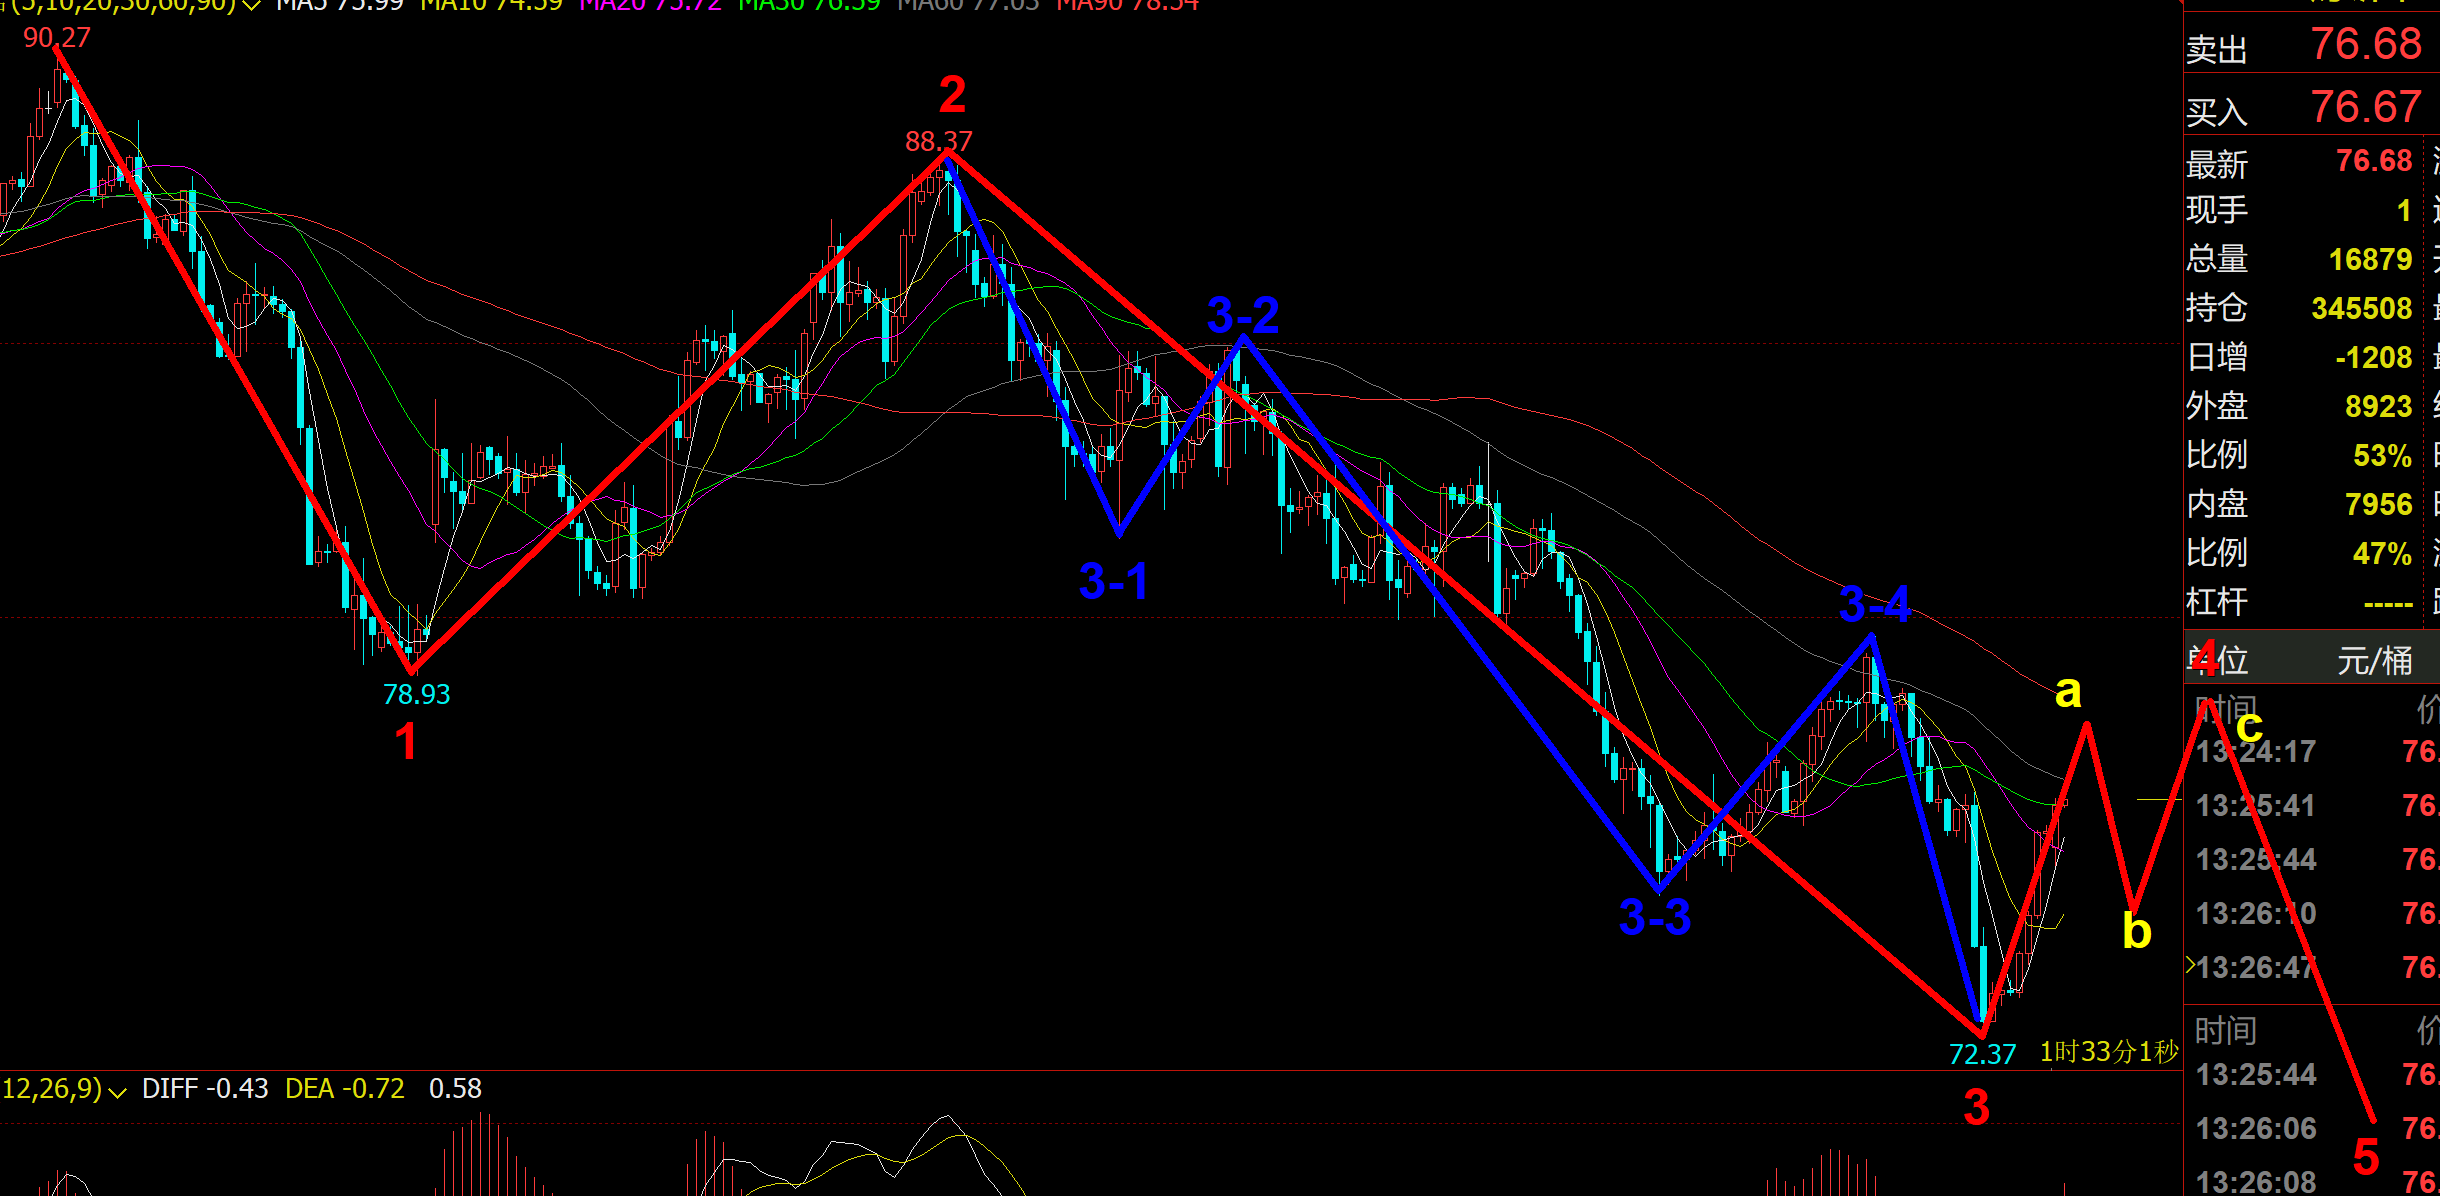
Task: Click the 时间 column header
Action: 2225,1030
